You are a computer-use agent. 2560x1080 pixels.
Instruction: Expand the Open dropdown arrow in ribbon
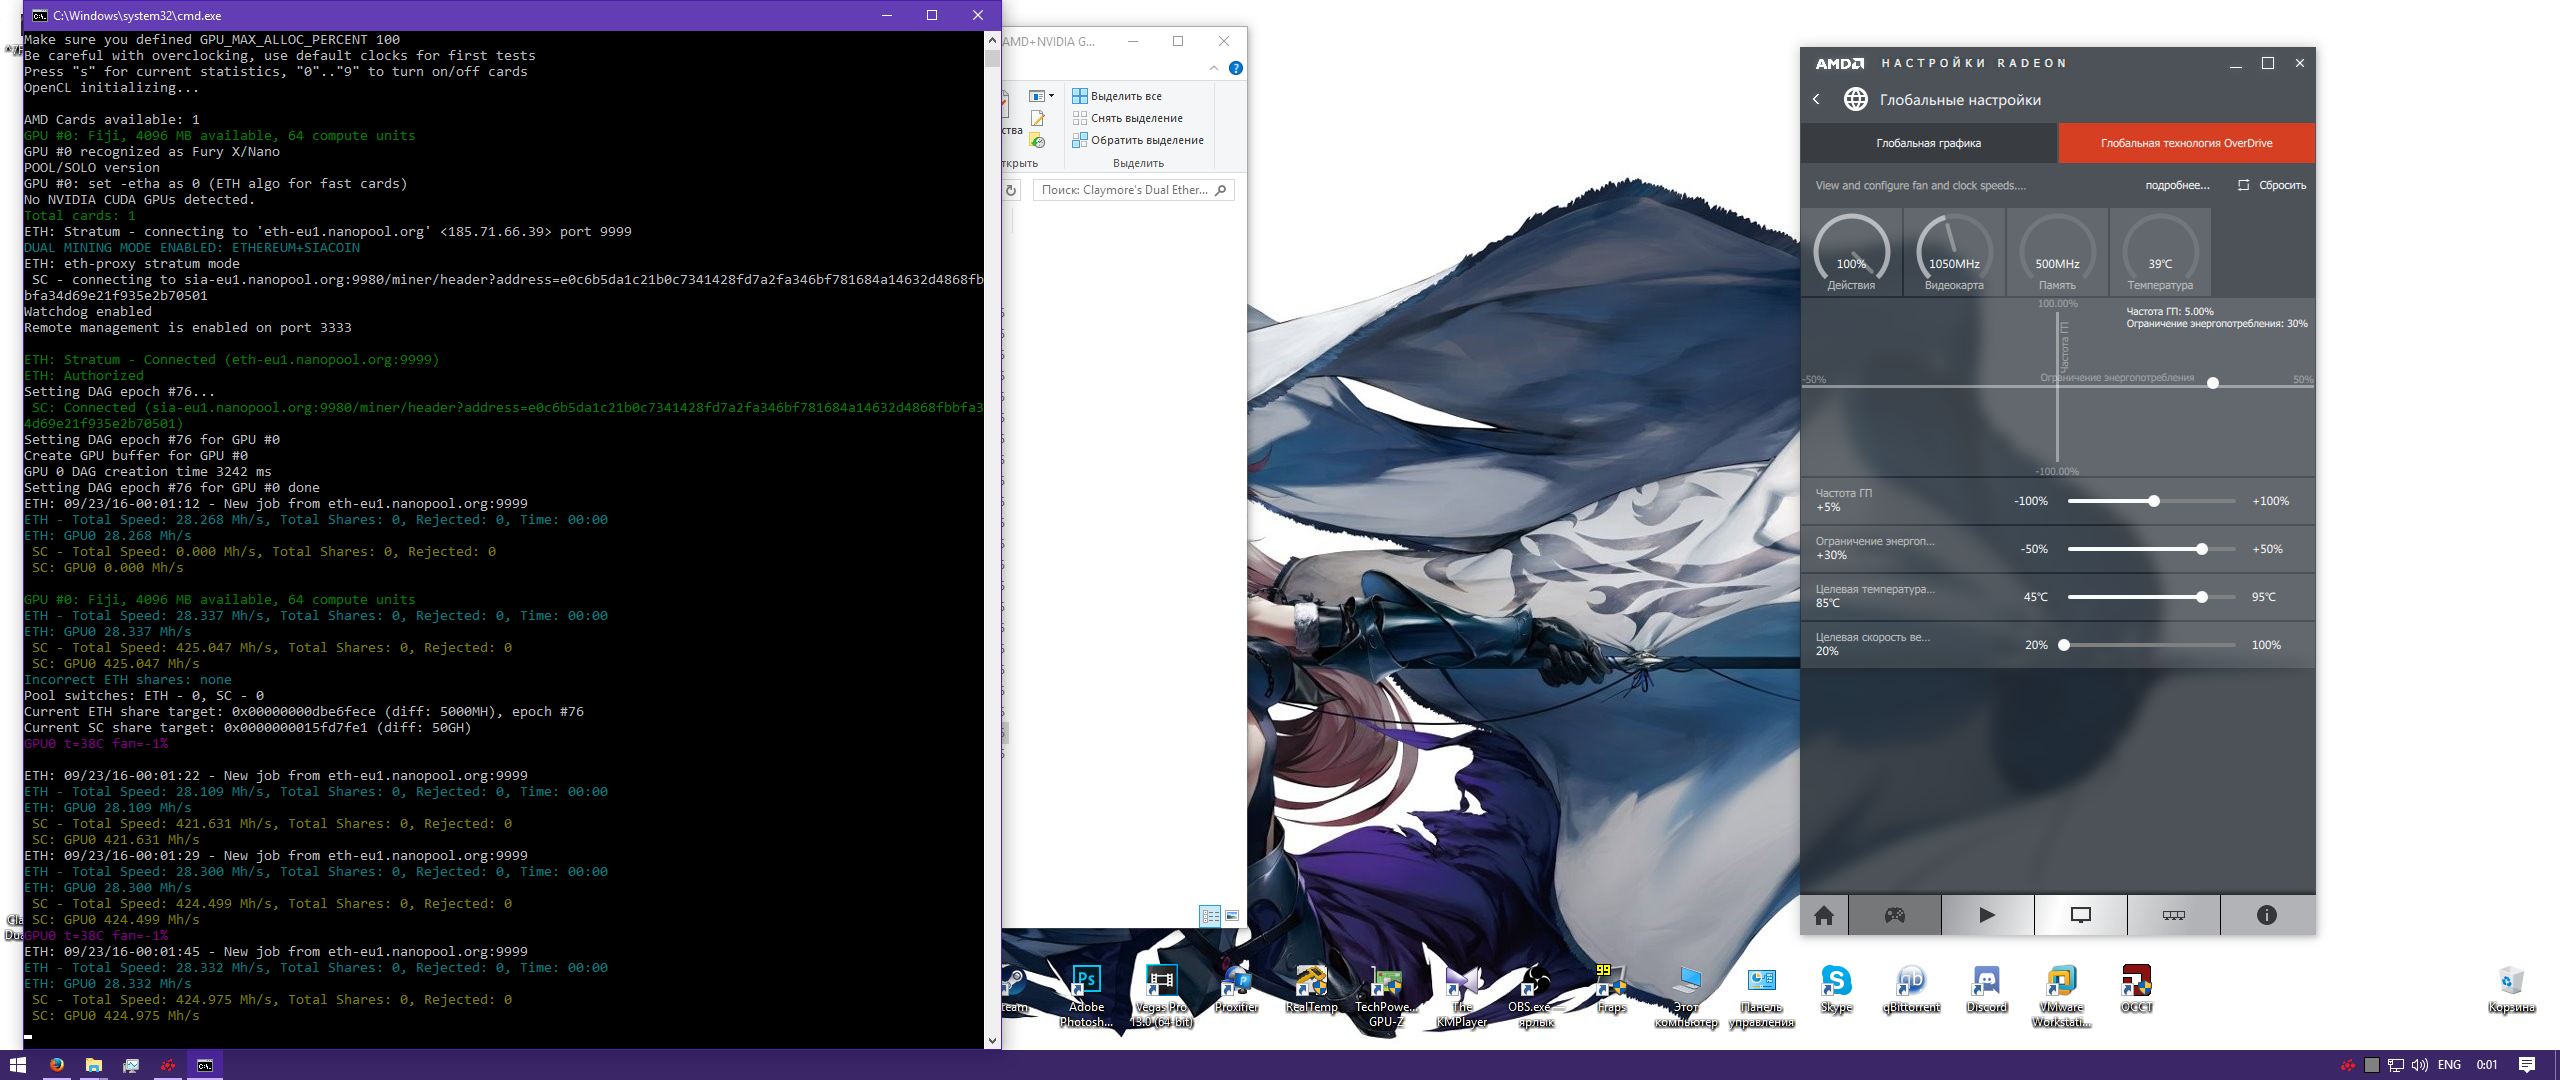pos(1051,96)
